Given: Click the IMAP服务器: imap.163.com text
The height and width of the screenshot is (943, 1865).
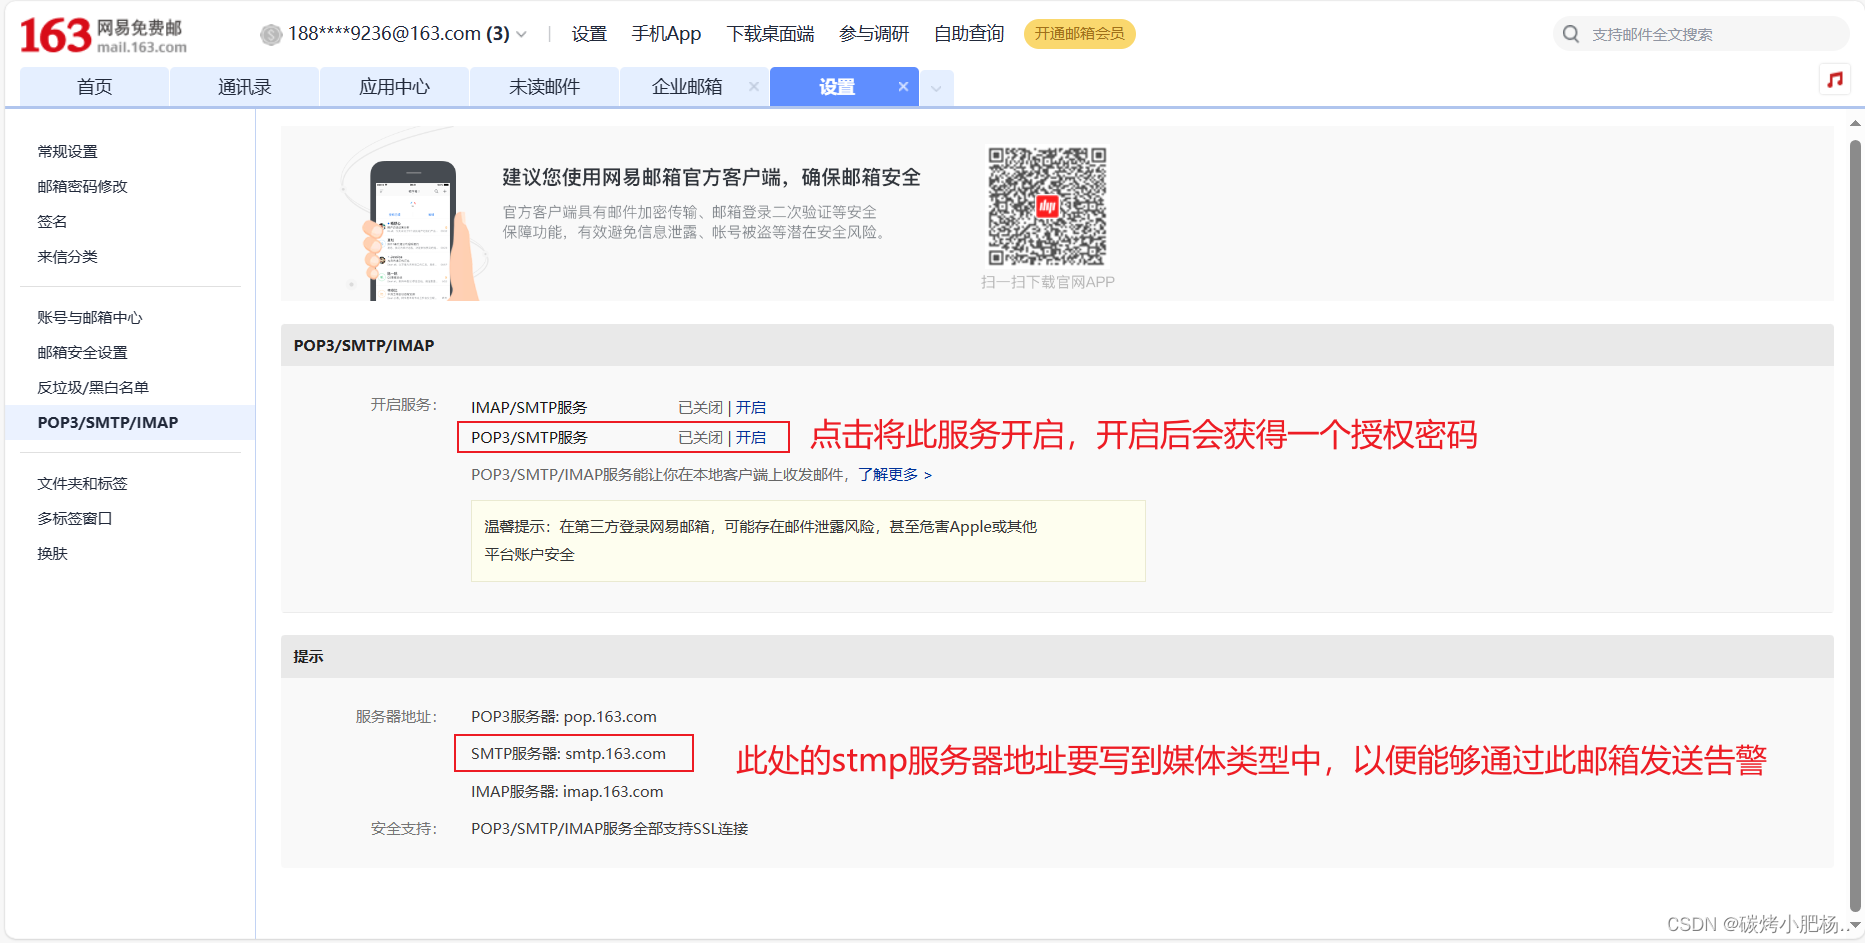Looking at the screenshot, I should point(567,791).
